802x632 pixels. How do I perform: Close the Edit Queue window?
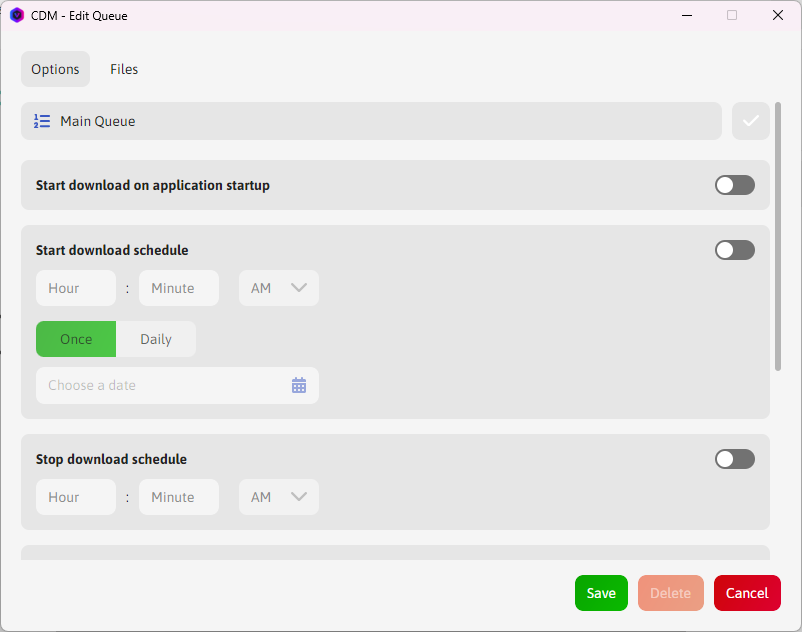777,15
